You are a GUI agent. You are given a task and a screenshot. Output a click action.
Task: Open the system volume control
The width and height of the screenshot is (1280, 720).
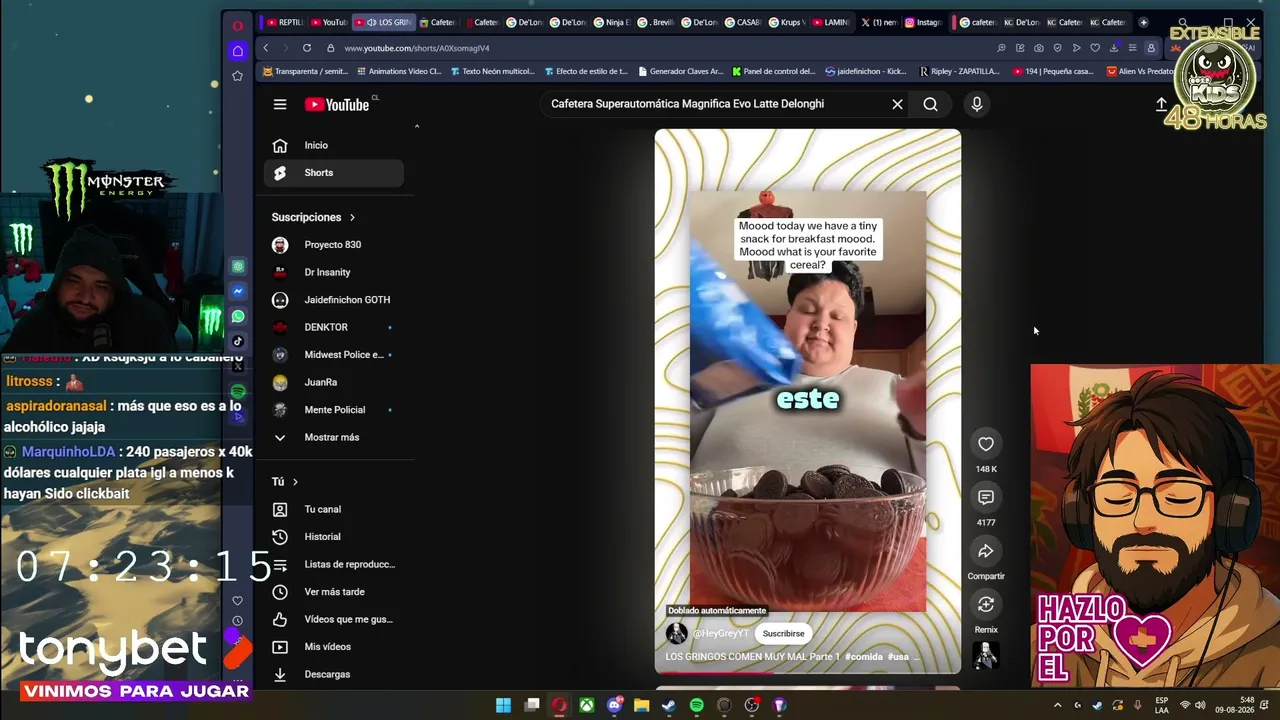(x=1200, y=705)
